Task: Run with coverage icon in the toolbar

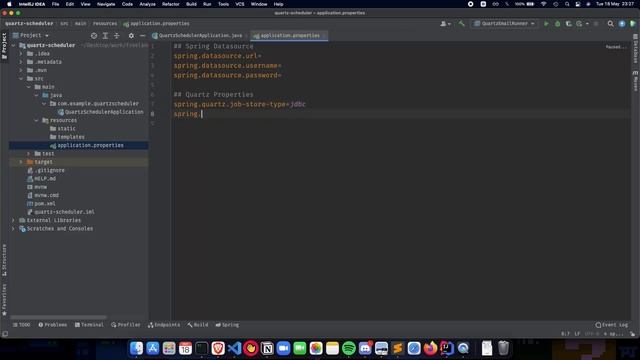Action: [568, 24]
